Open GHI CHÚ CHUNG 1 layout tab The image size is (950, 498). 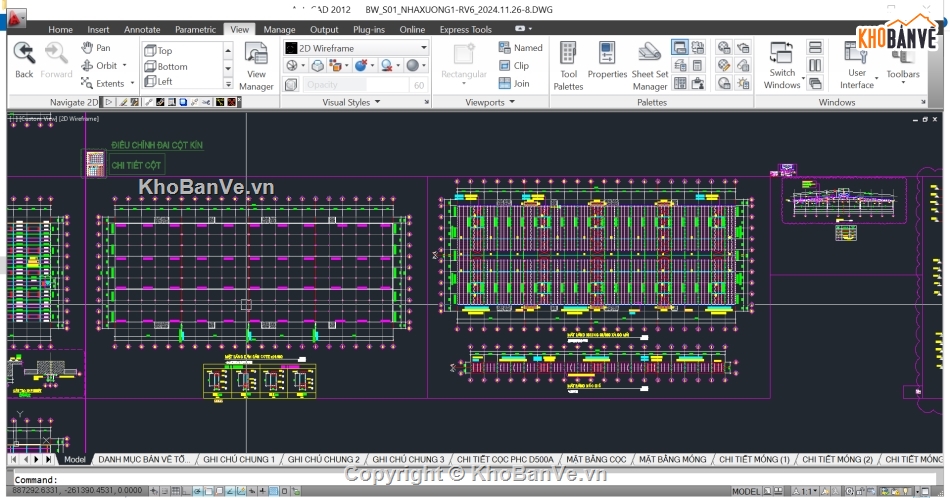coord(239,459)
